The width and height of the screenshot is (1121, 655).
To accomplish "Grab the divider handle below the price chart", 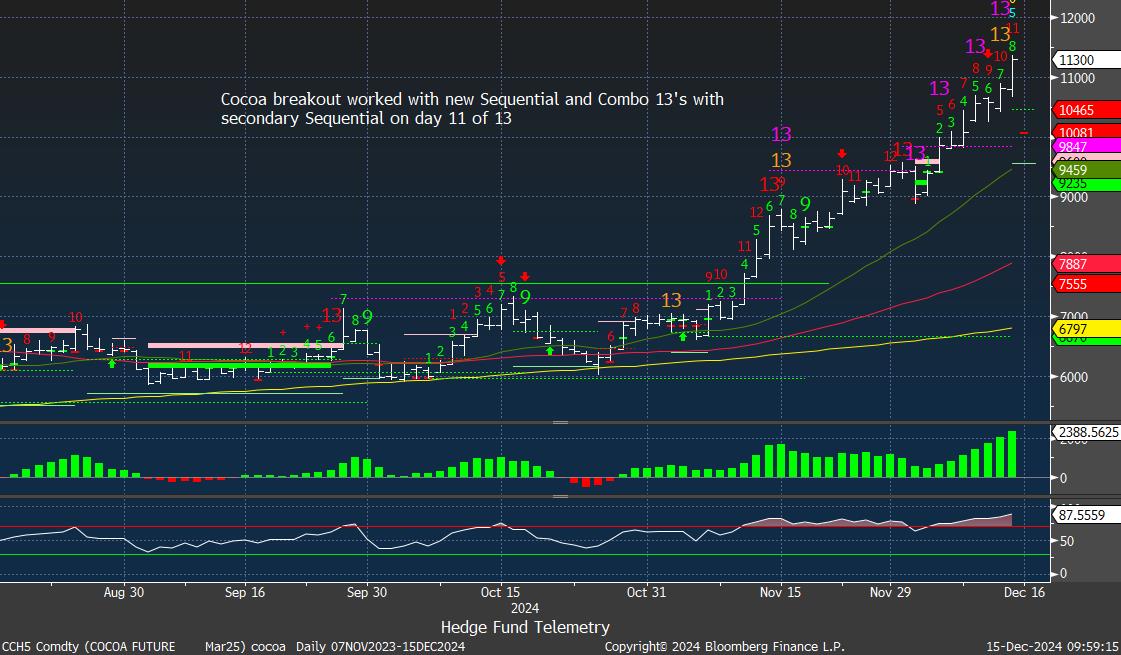I will tap(560, 423).
